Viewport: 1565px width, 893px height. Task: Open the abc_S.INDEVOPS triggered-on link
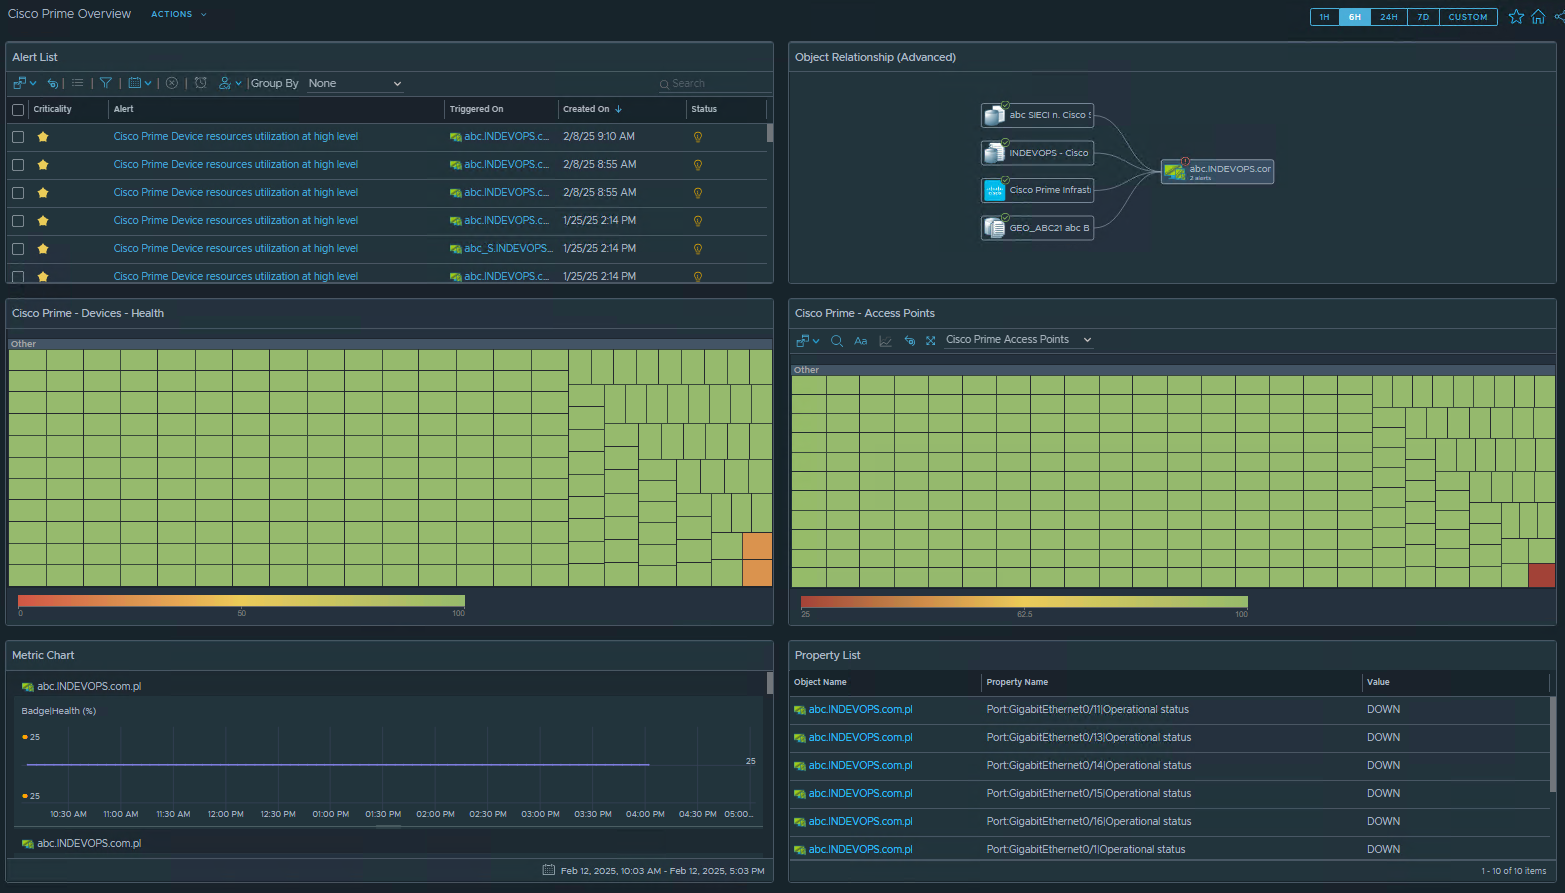coord(508,249)
